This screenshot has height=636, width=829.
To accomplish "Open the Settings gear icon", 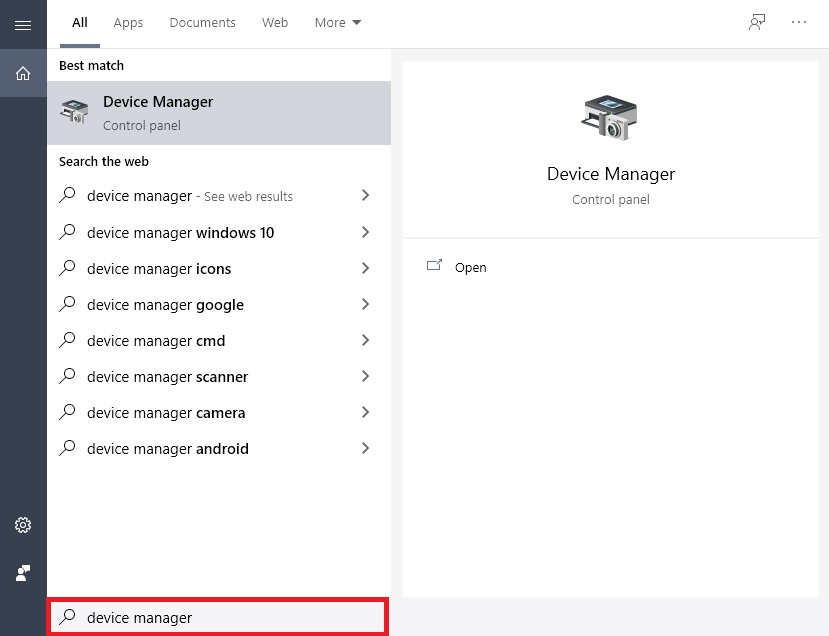I will [23, 525].
